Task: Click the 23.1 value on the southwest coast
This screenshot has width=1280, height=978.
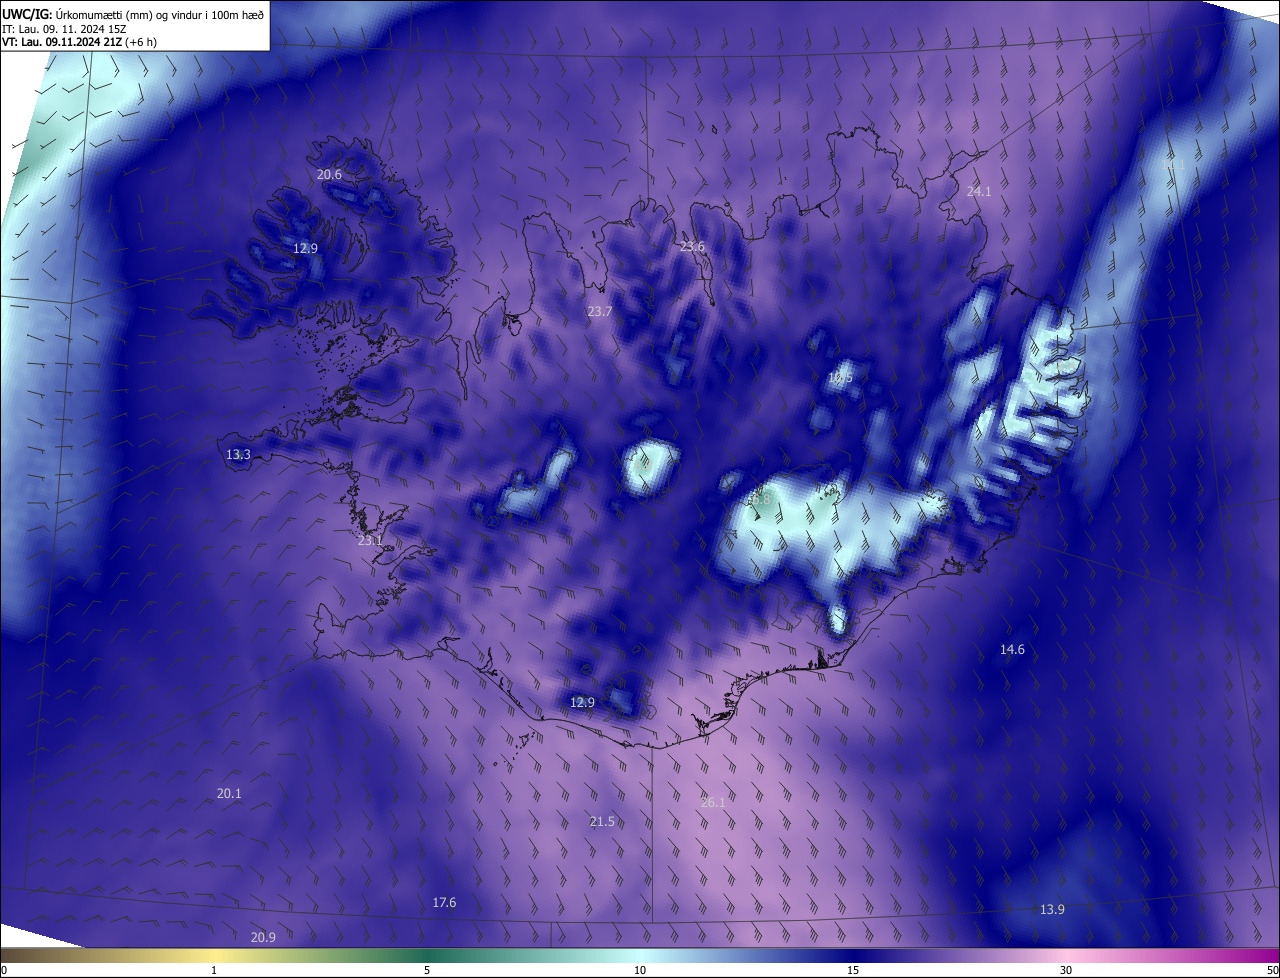Action: pyautogui.click(x=371, y=541)
